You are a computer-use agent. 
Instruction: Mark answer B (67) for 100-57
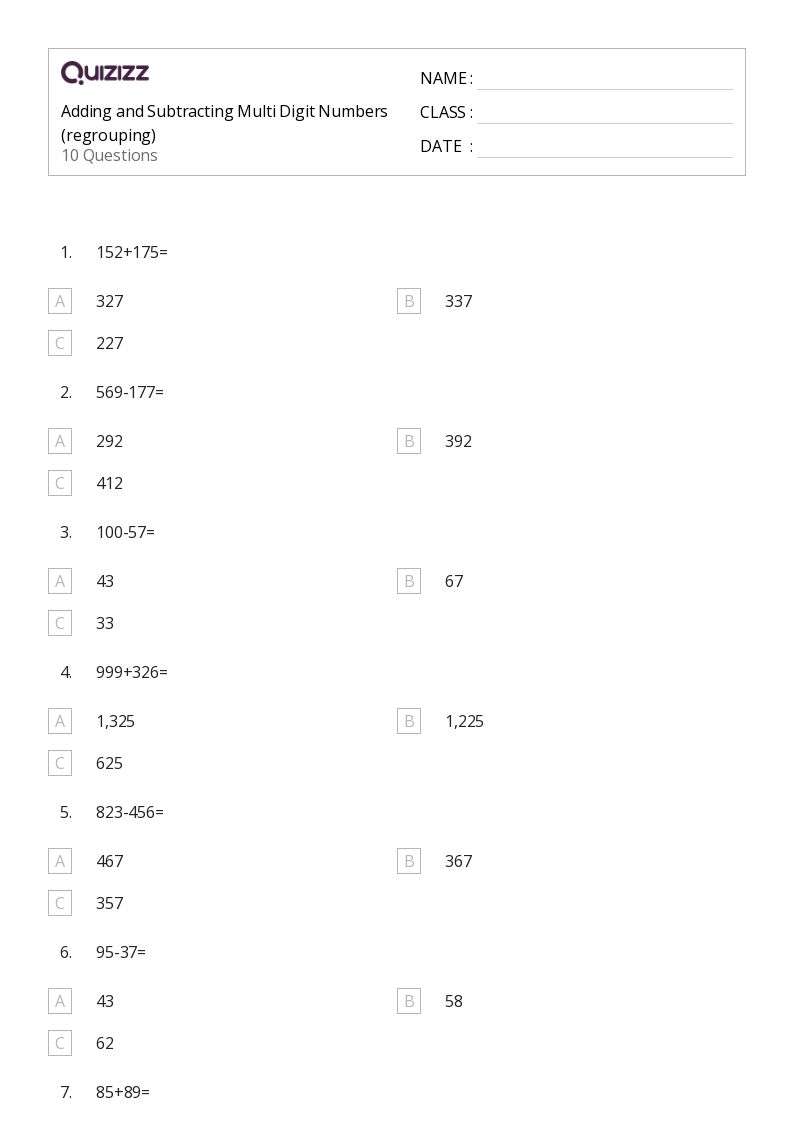409,581
